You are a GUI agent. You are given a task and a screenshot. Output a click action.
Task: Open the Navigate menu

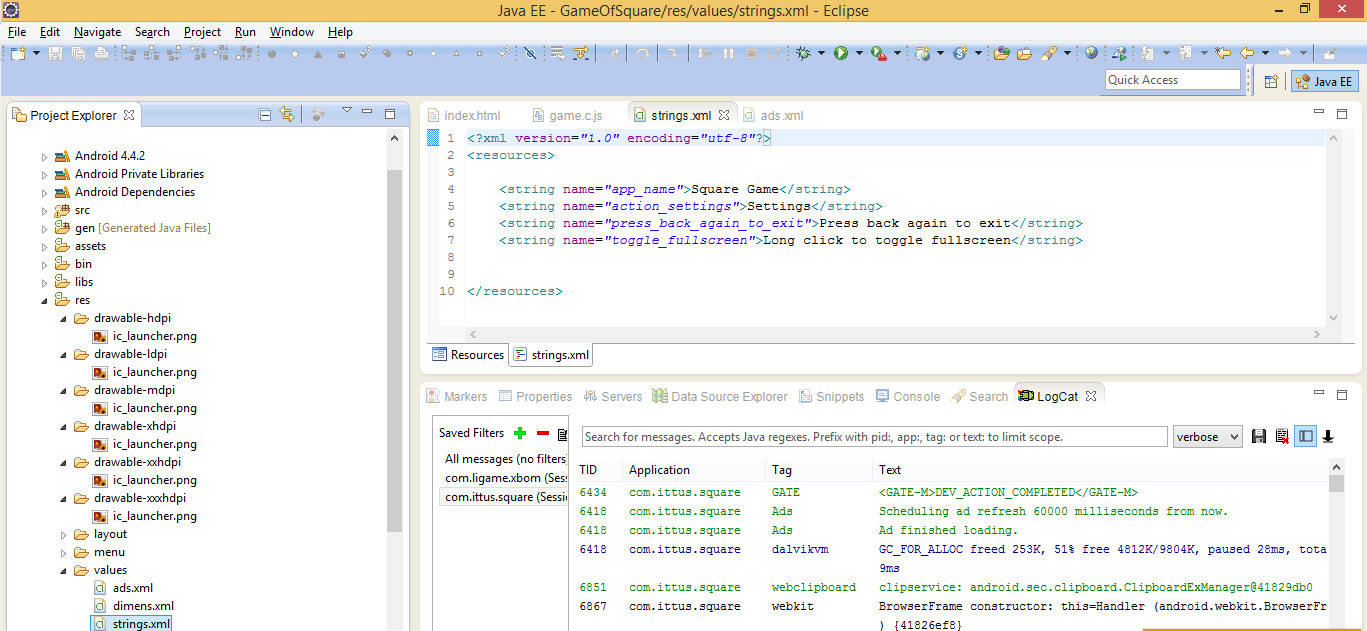pyautogui.click(x=97, y=32)
